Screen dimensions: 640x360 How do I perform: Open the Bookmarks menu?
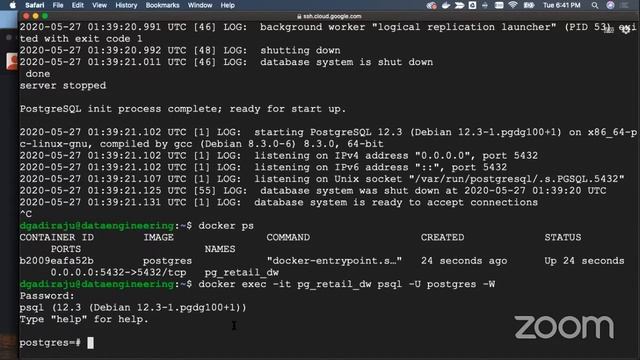[x=162, y=5]
